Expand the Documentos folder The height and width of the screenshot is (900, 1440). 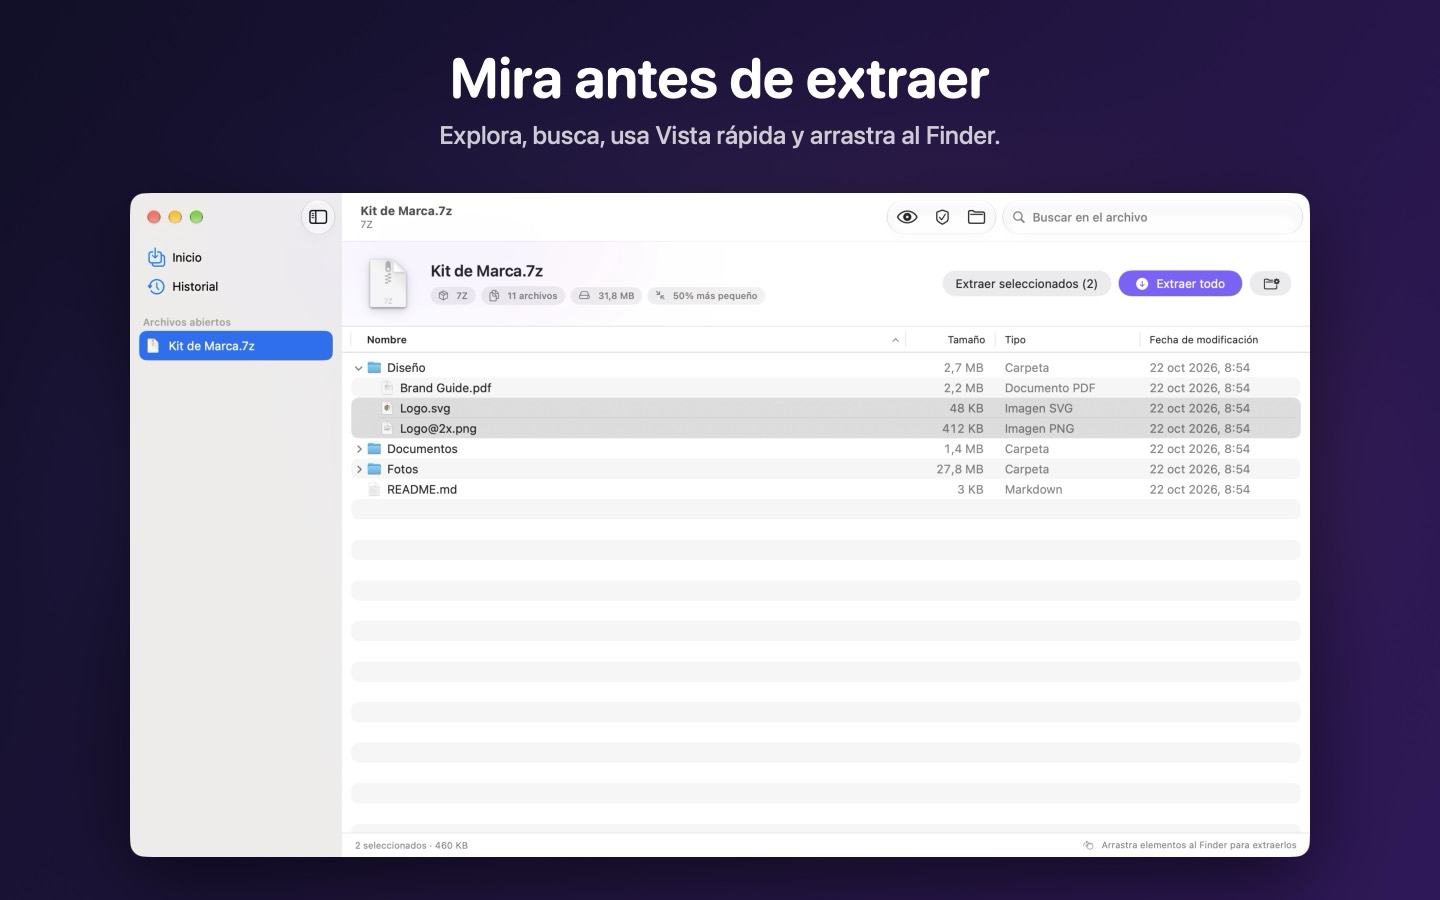pyautogui.click(x=359, y=449)
